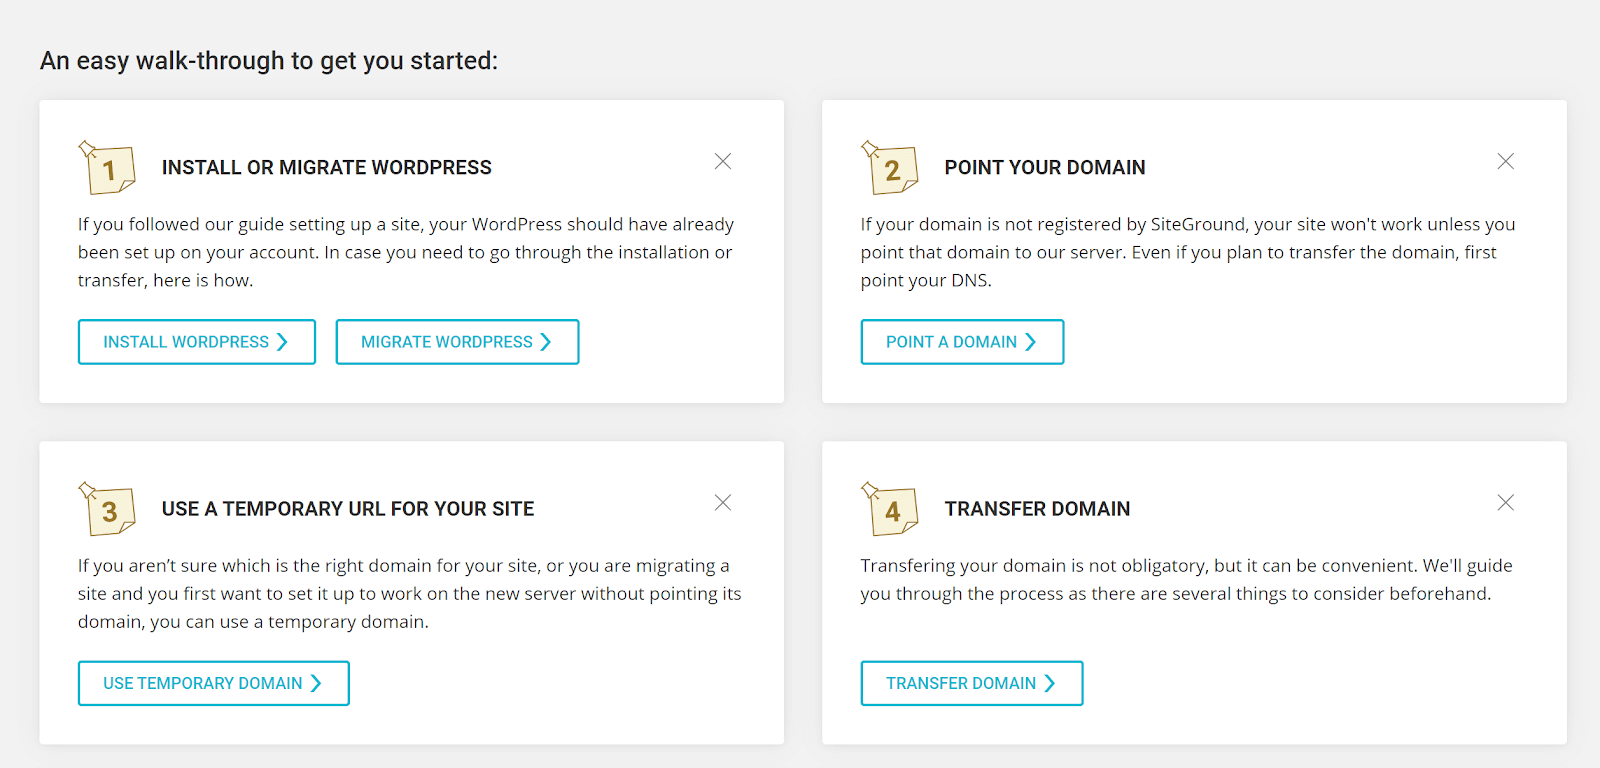Click the chevron arrow in Install WordPress

click(282, 342)
